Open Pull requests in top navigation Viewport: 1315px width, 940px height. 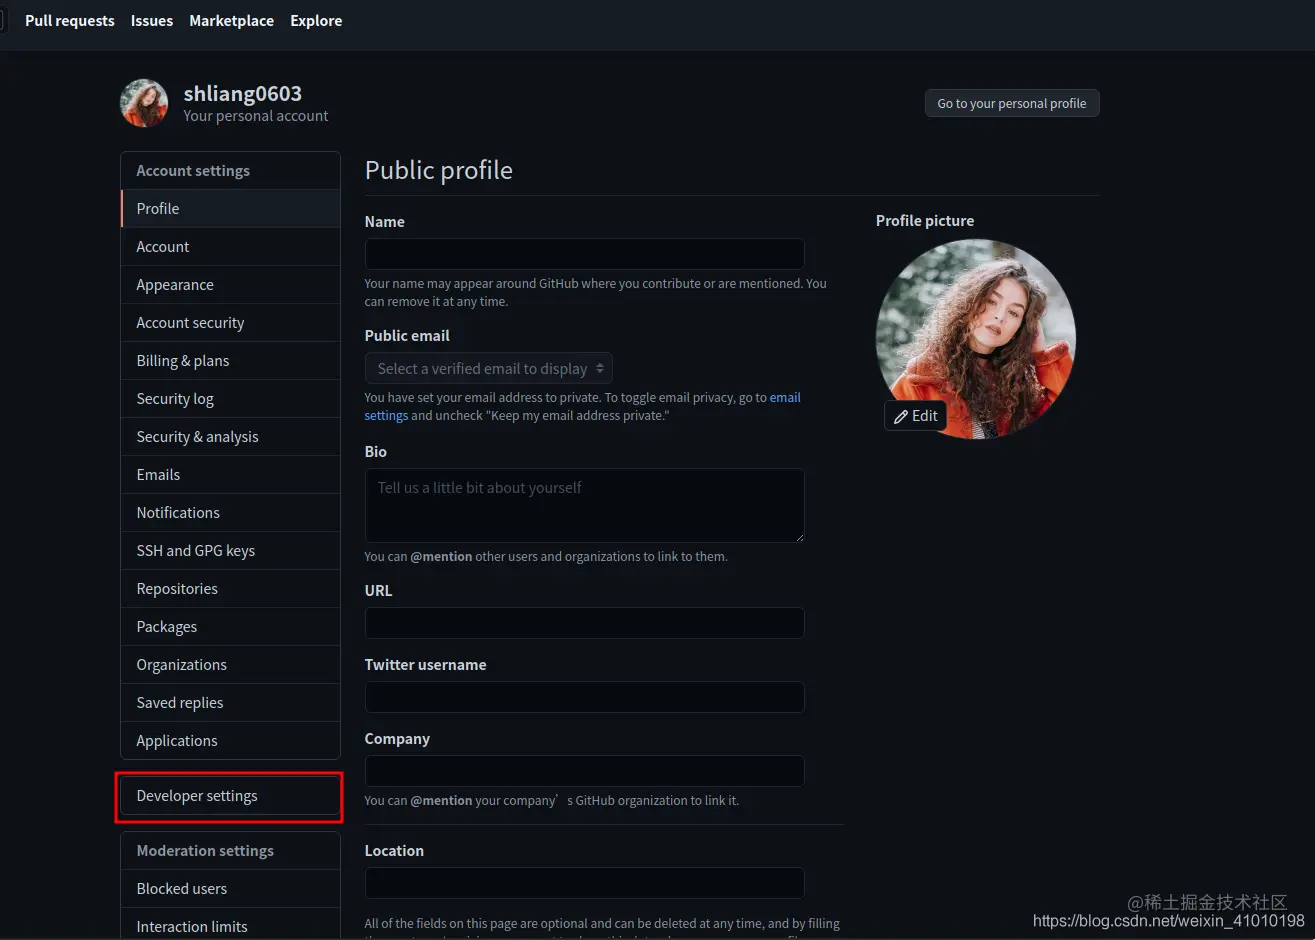70,20
